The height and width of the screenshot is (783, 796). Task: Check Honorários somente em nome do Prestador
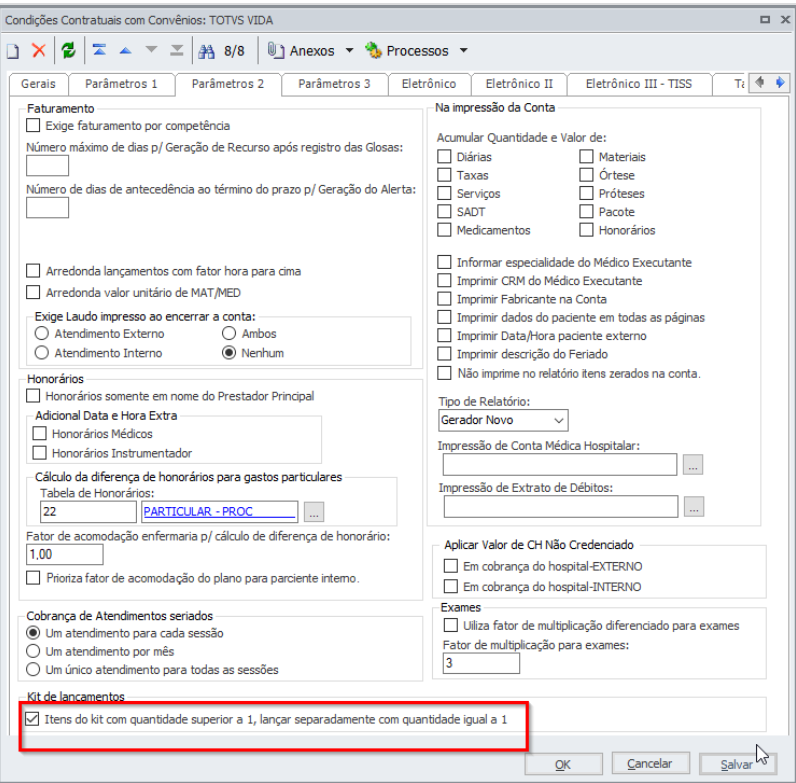click(x=33, y=396)
